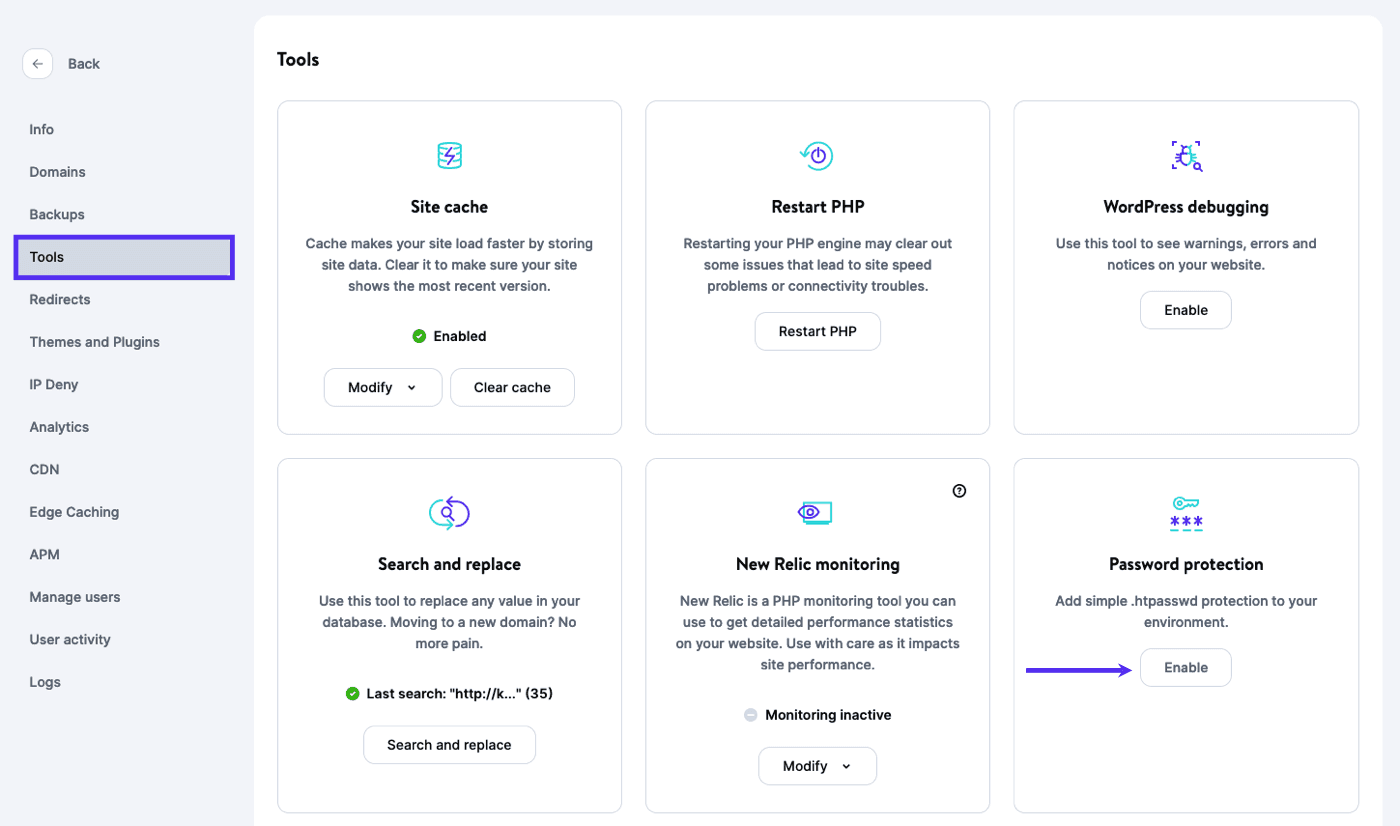Go to Backups in the sidebar
Viewport: 1400px width, 826px height.
click(x=57, y=214)
